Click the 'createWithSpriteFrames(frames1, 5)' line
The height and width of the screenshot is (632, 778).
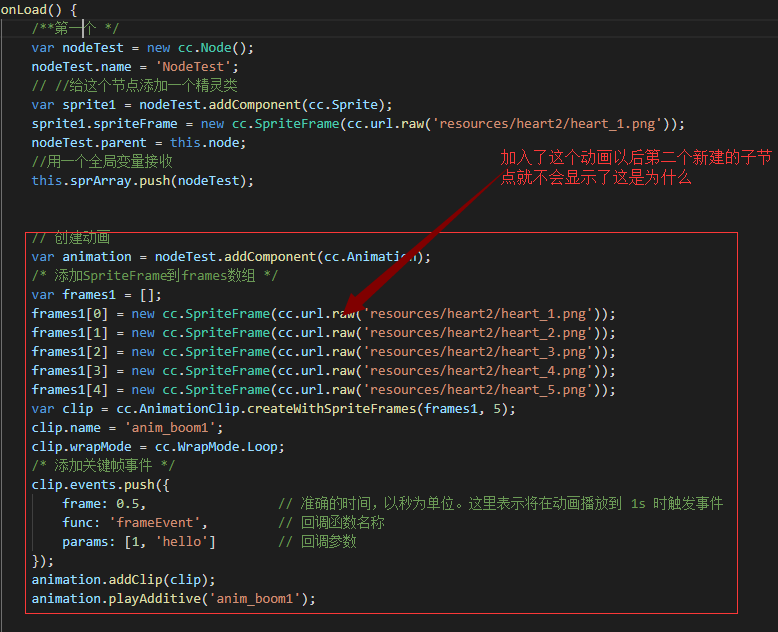coord(273,408)
